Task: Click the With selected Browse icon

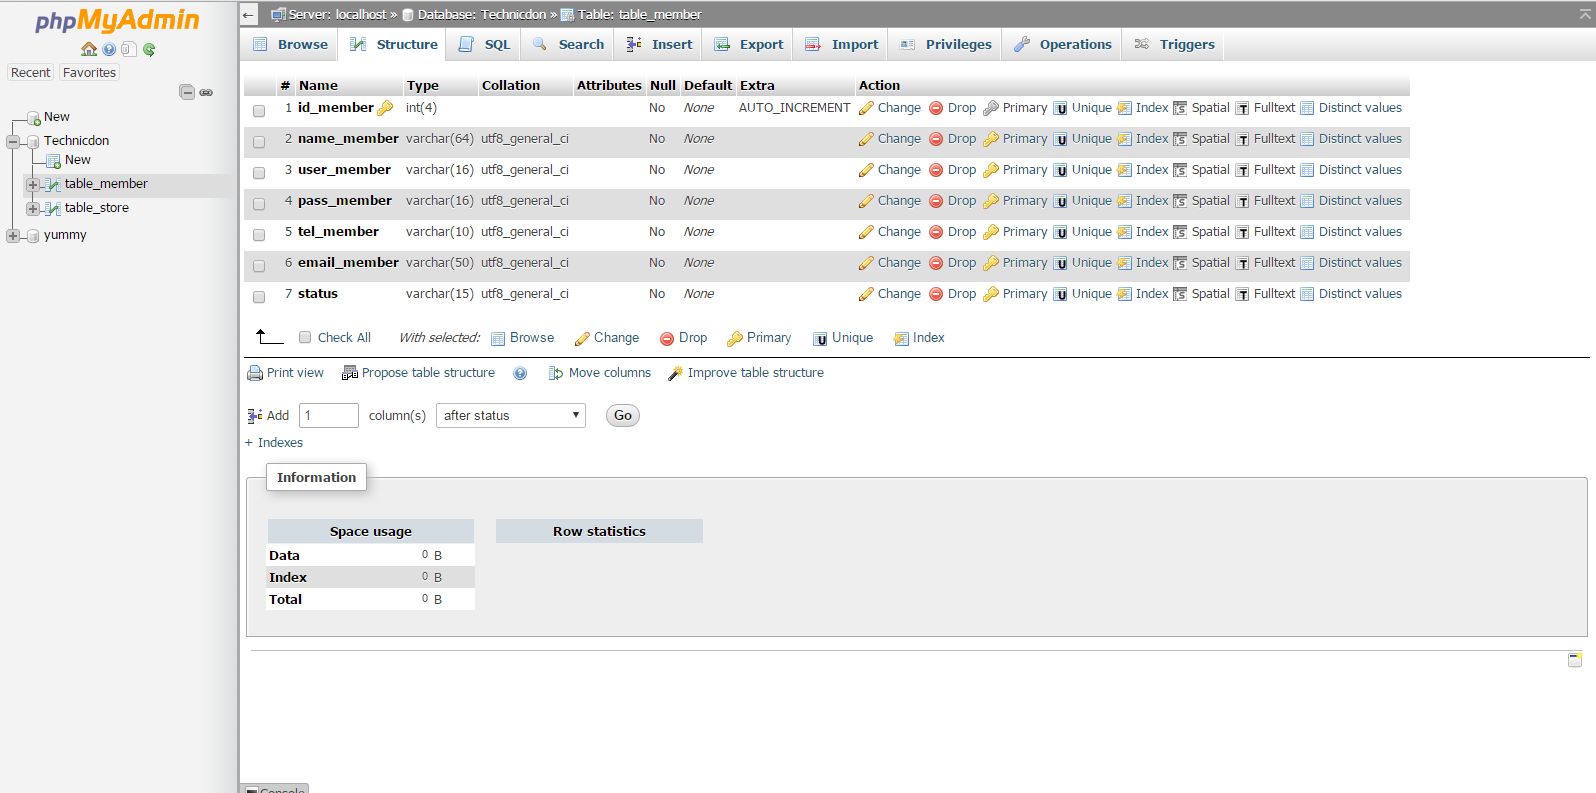Action: point(498,339)
